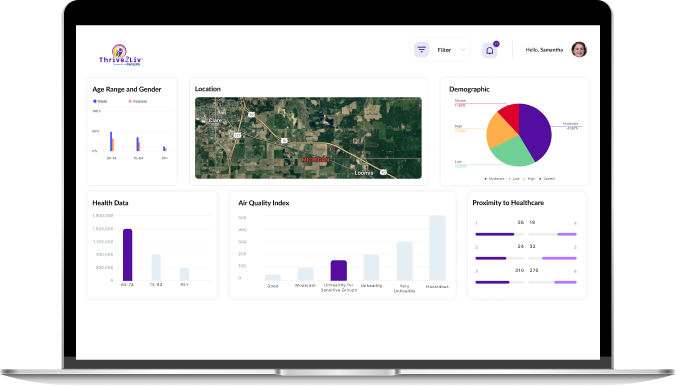This screenshot has height=386, width=676.
Task: Click the Filter label text
Action: [x=444, y=50]
